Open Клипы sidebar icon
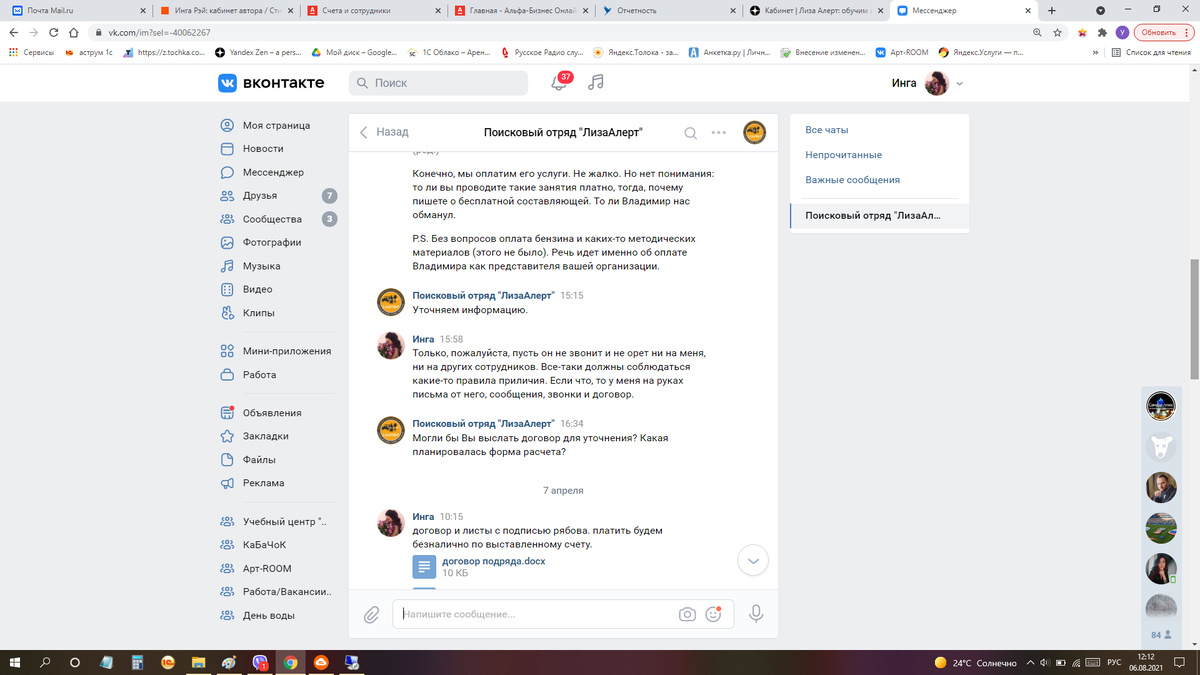The width and height of the screenshot is (1200, 675). tap(227, 313)
